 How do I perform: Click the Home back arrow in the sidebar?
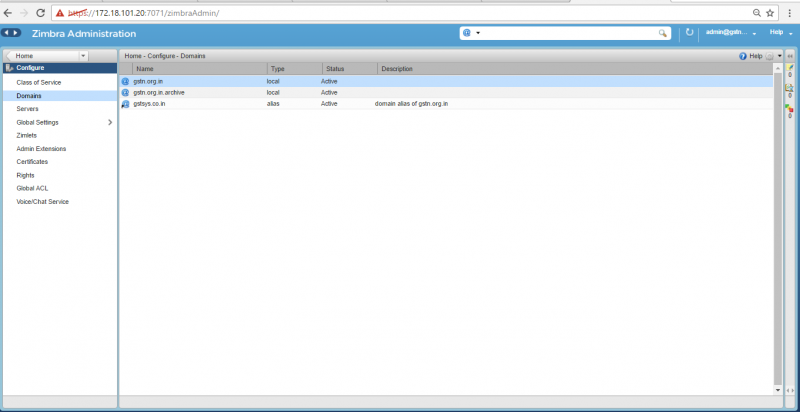point(8,56)
